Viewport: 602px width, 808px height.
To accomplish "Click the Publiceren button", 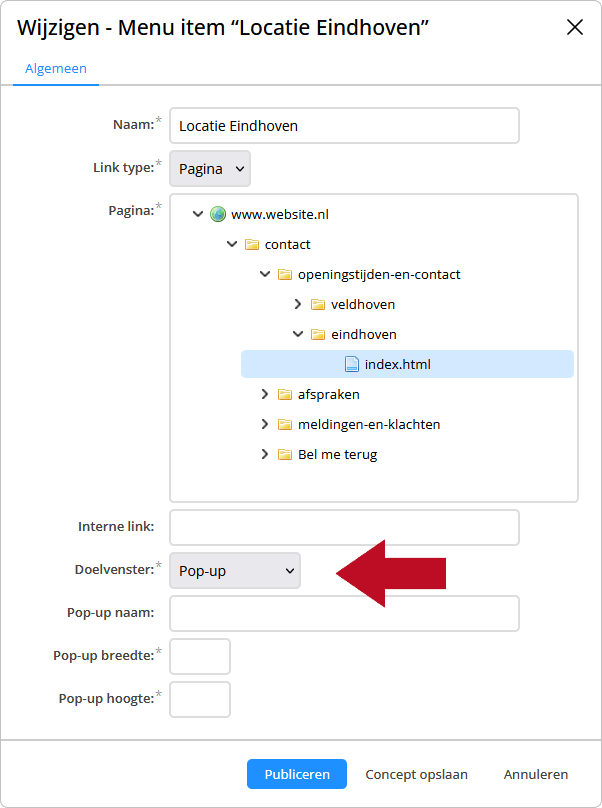I will click(x=297, y=774).
